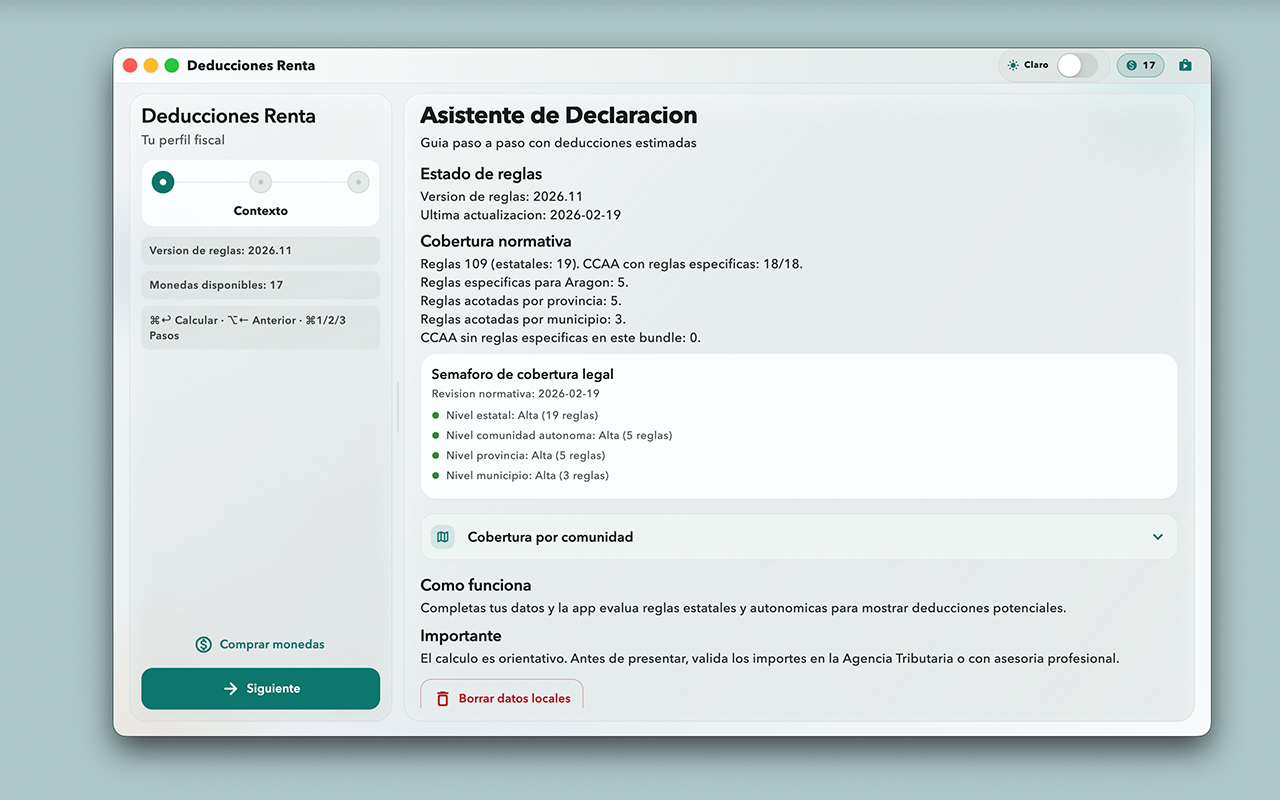Viewport: 1280px width, 800px height.
Task: Click the coin balance badge showing 17
Action: tap(1140, 65)
